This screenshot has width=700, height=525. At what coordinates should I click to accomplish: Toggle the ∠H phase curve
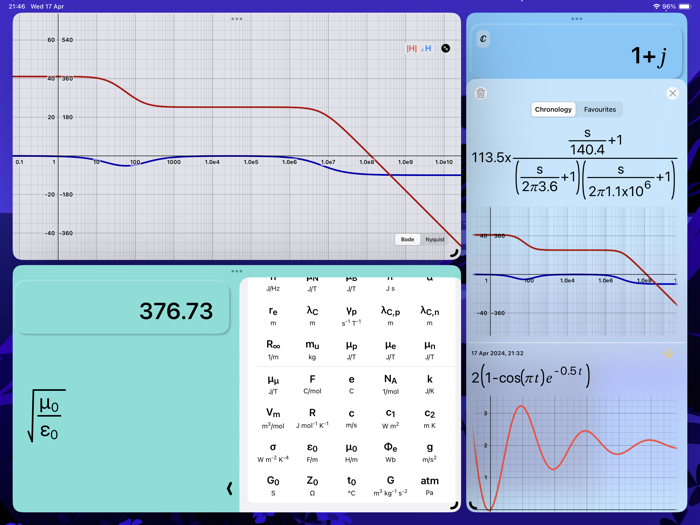coord(426,48)
